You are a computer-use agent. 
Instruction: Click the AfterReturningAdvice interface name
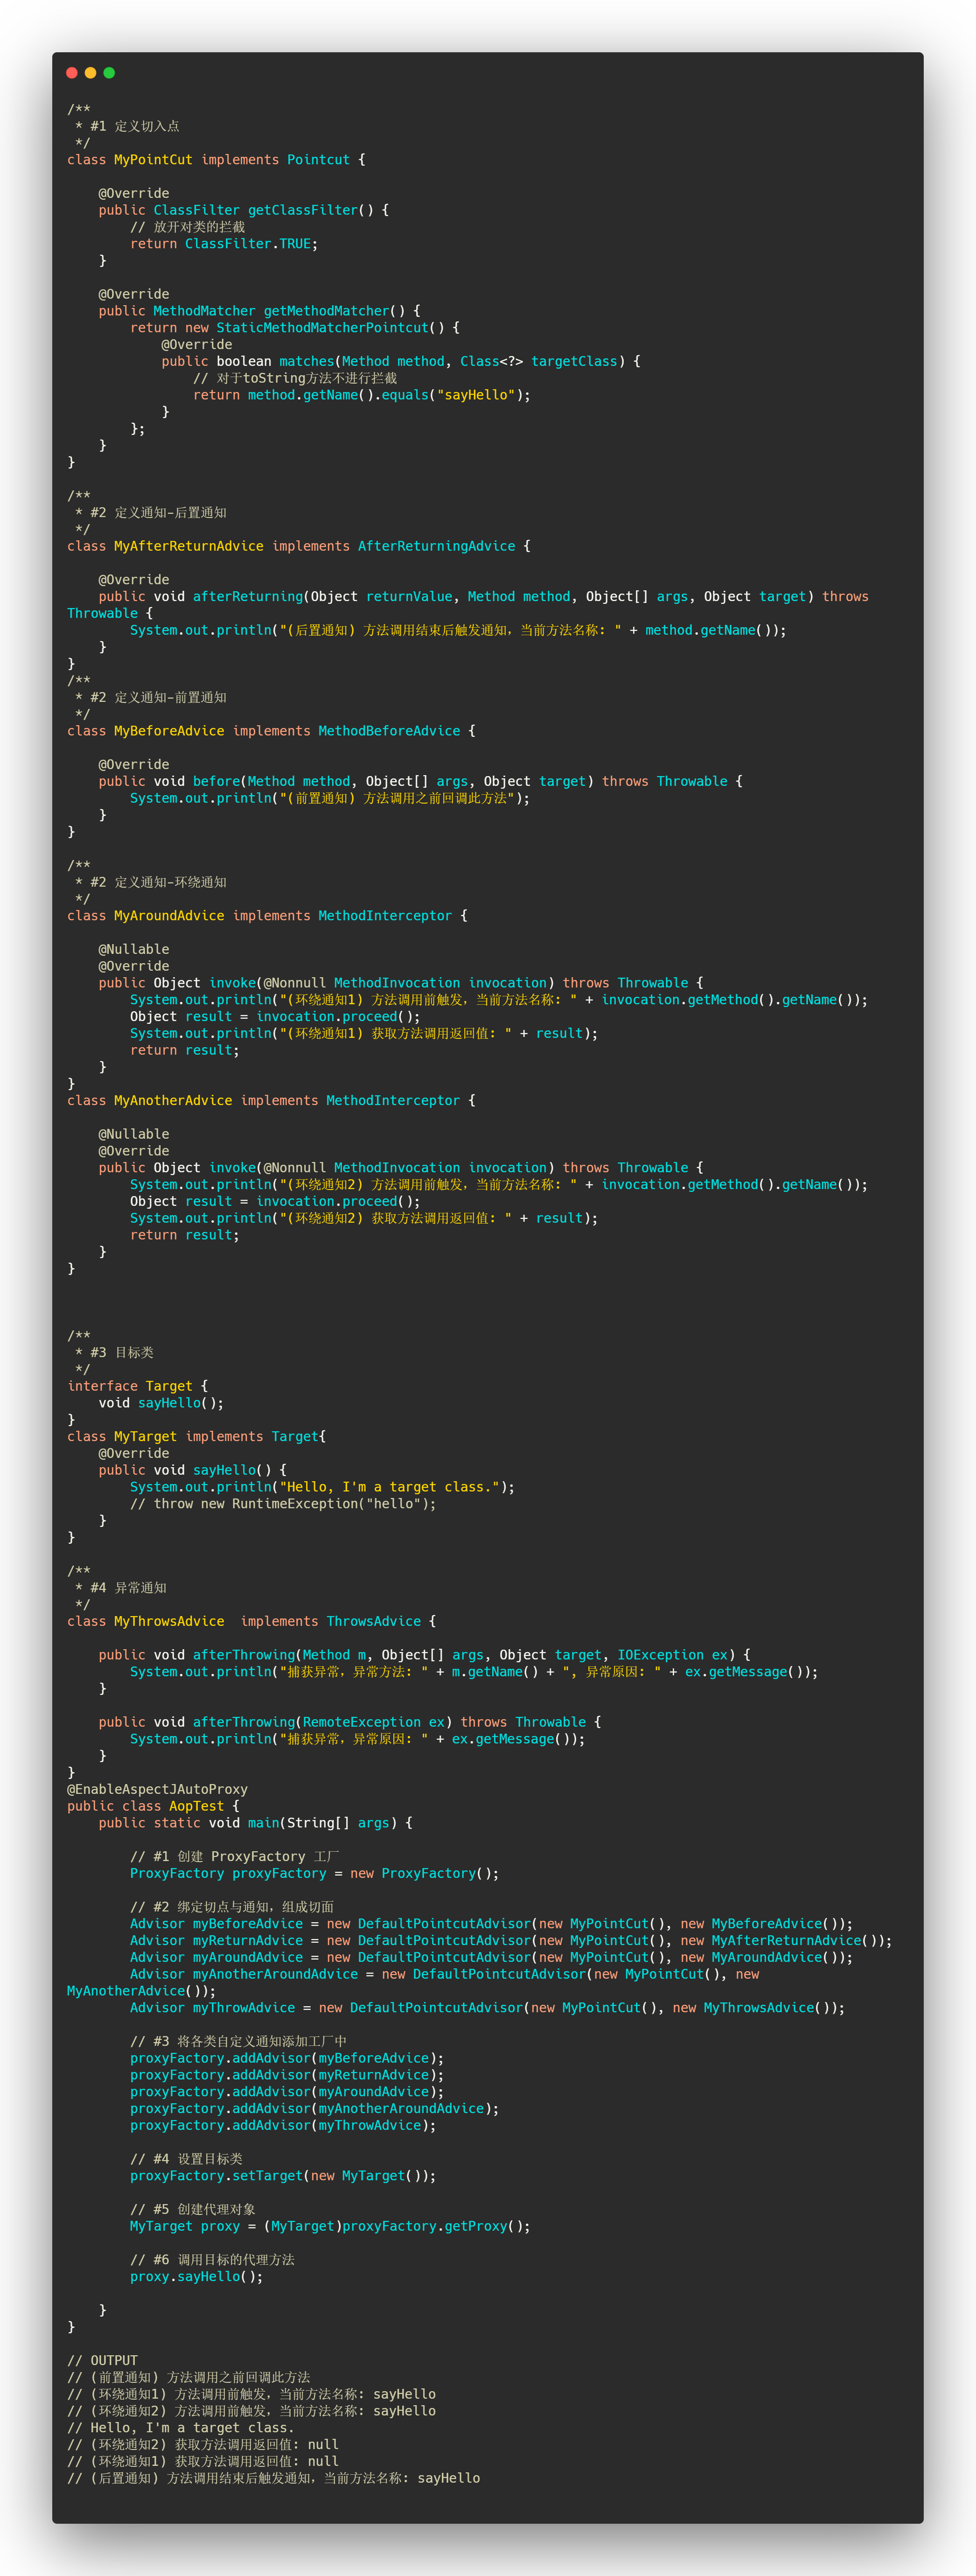tap(436, 546)
